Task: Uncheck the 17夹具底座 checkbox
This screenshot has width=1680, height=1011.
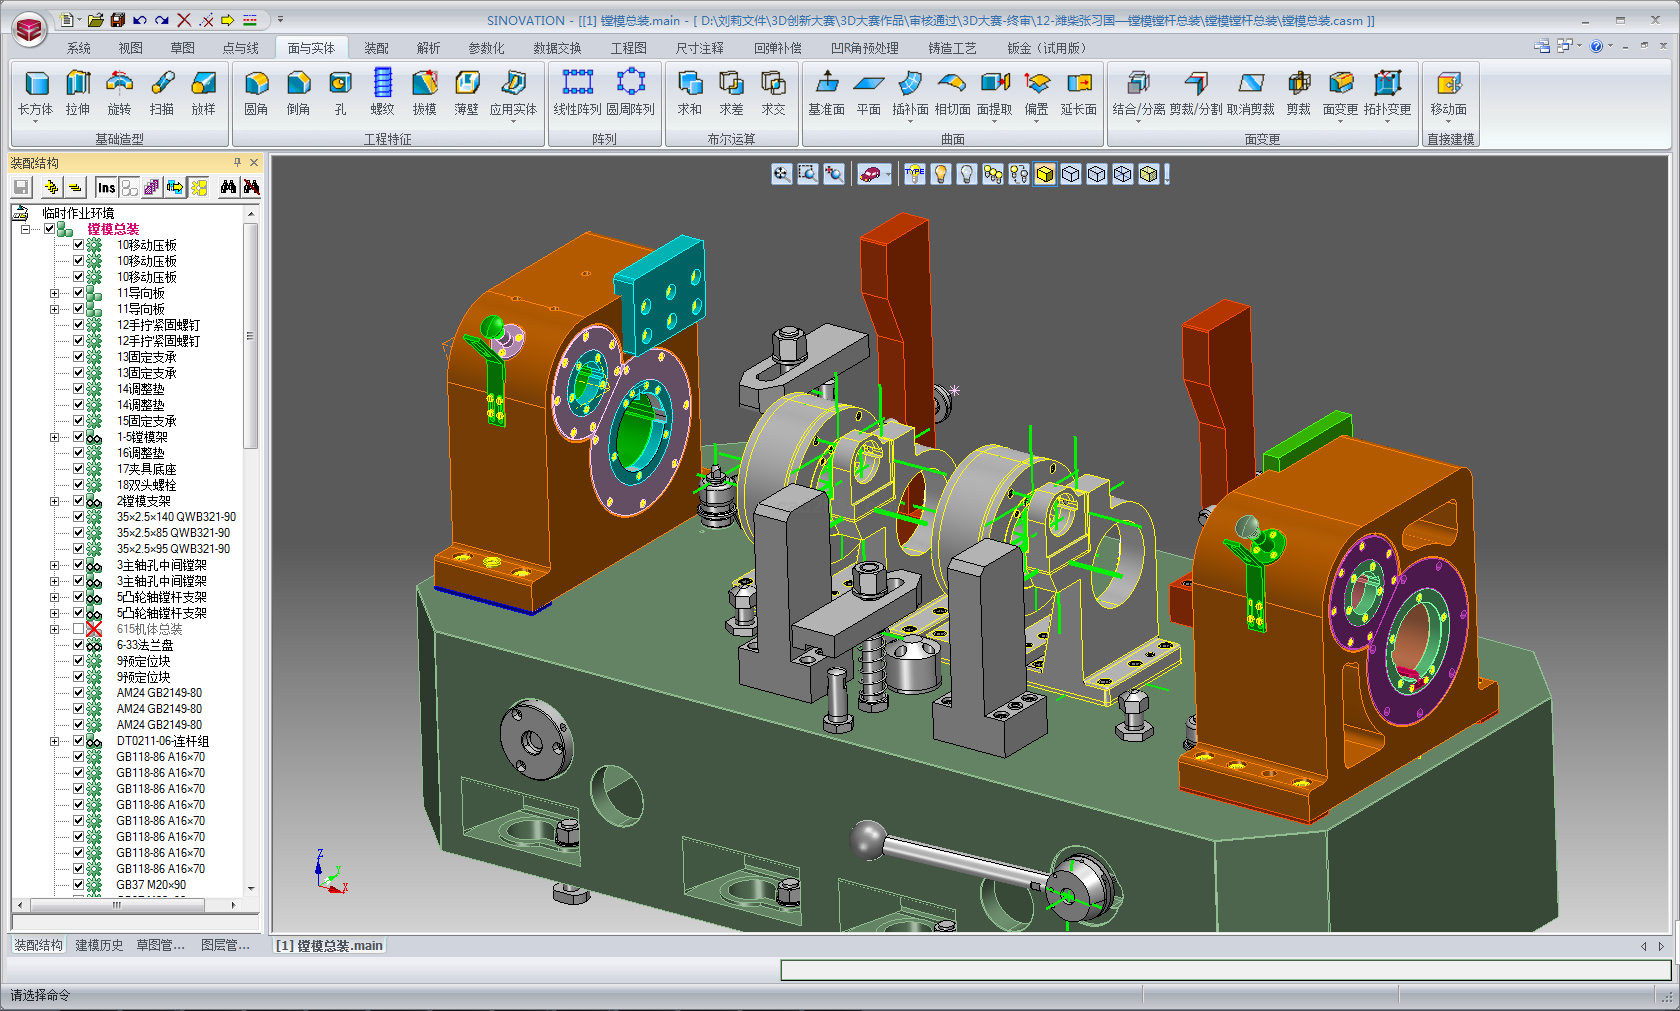Action: [x=78, y=469]
